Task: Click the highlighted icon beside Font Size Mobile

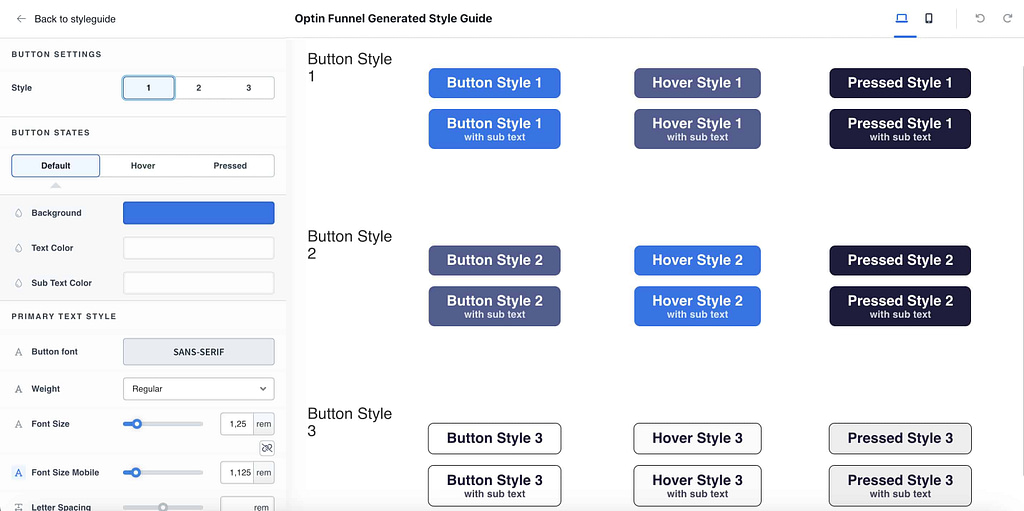Action: (x=18, y=472)
